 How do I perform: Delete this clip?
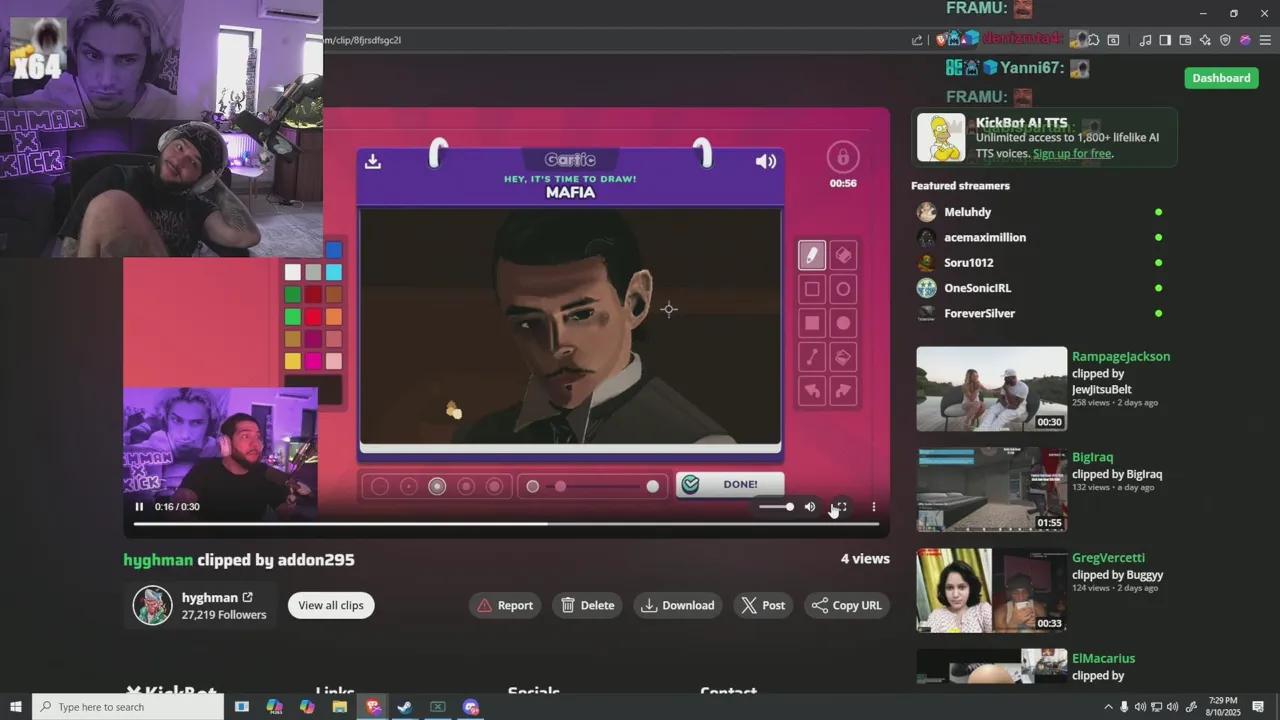(x=587, y=605)
